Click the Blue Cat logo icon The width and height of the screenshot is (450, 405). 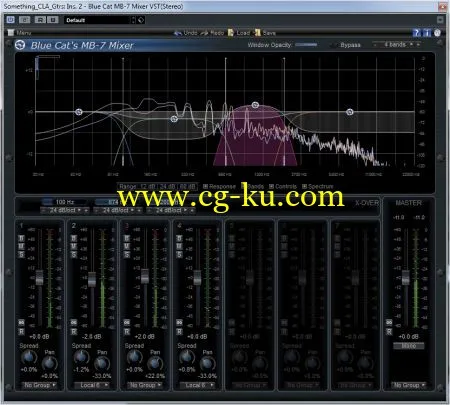point(20,45)
